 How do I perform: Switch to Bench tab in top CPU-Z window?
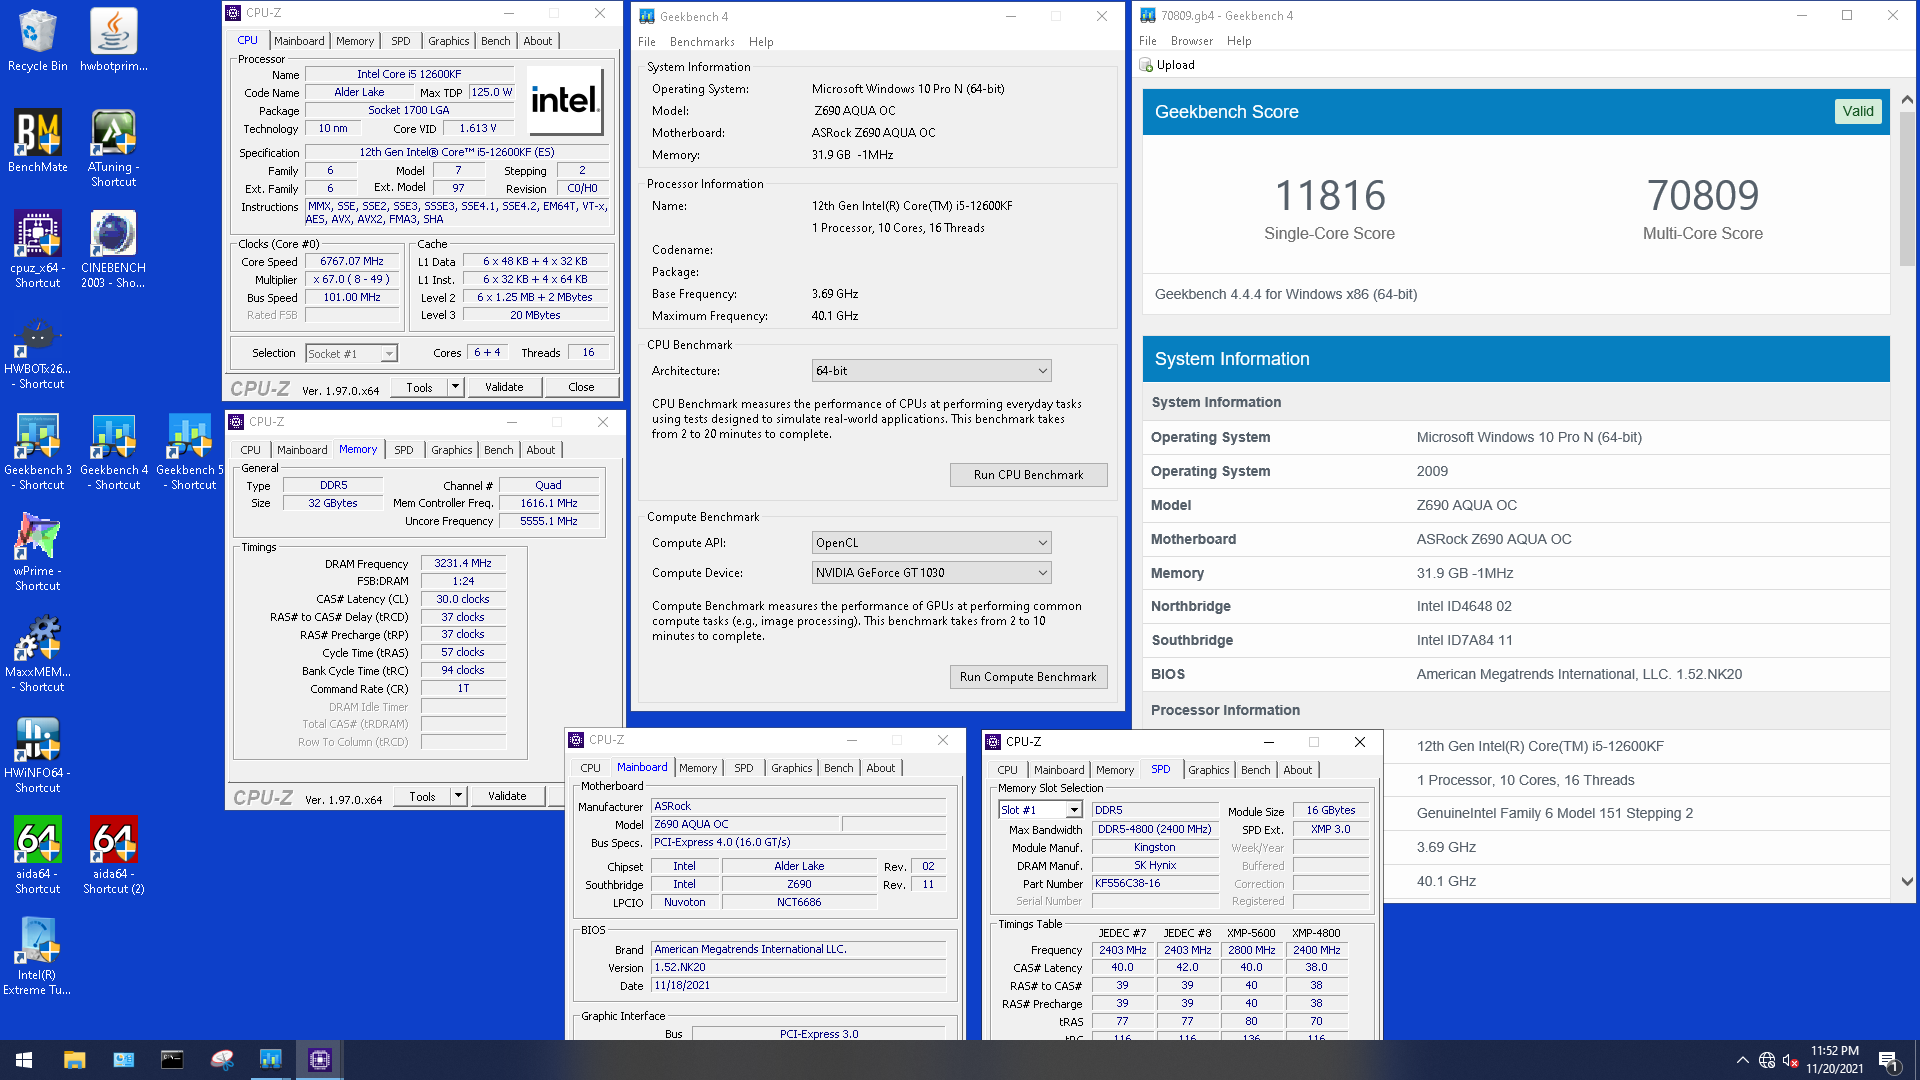pyautogui.click(x=495, y=41)
